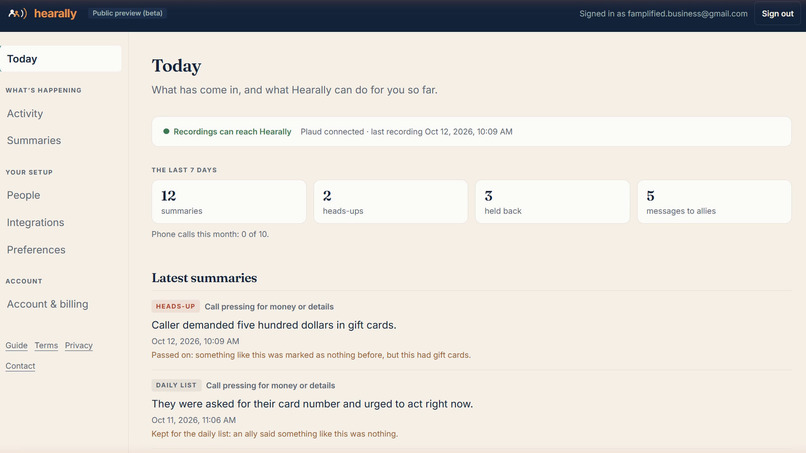Open Account & billing

47,304
